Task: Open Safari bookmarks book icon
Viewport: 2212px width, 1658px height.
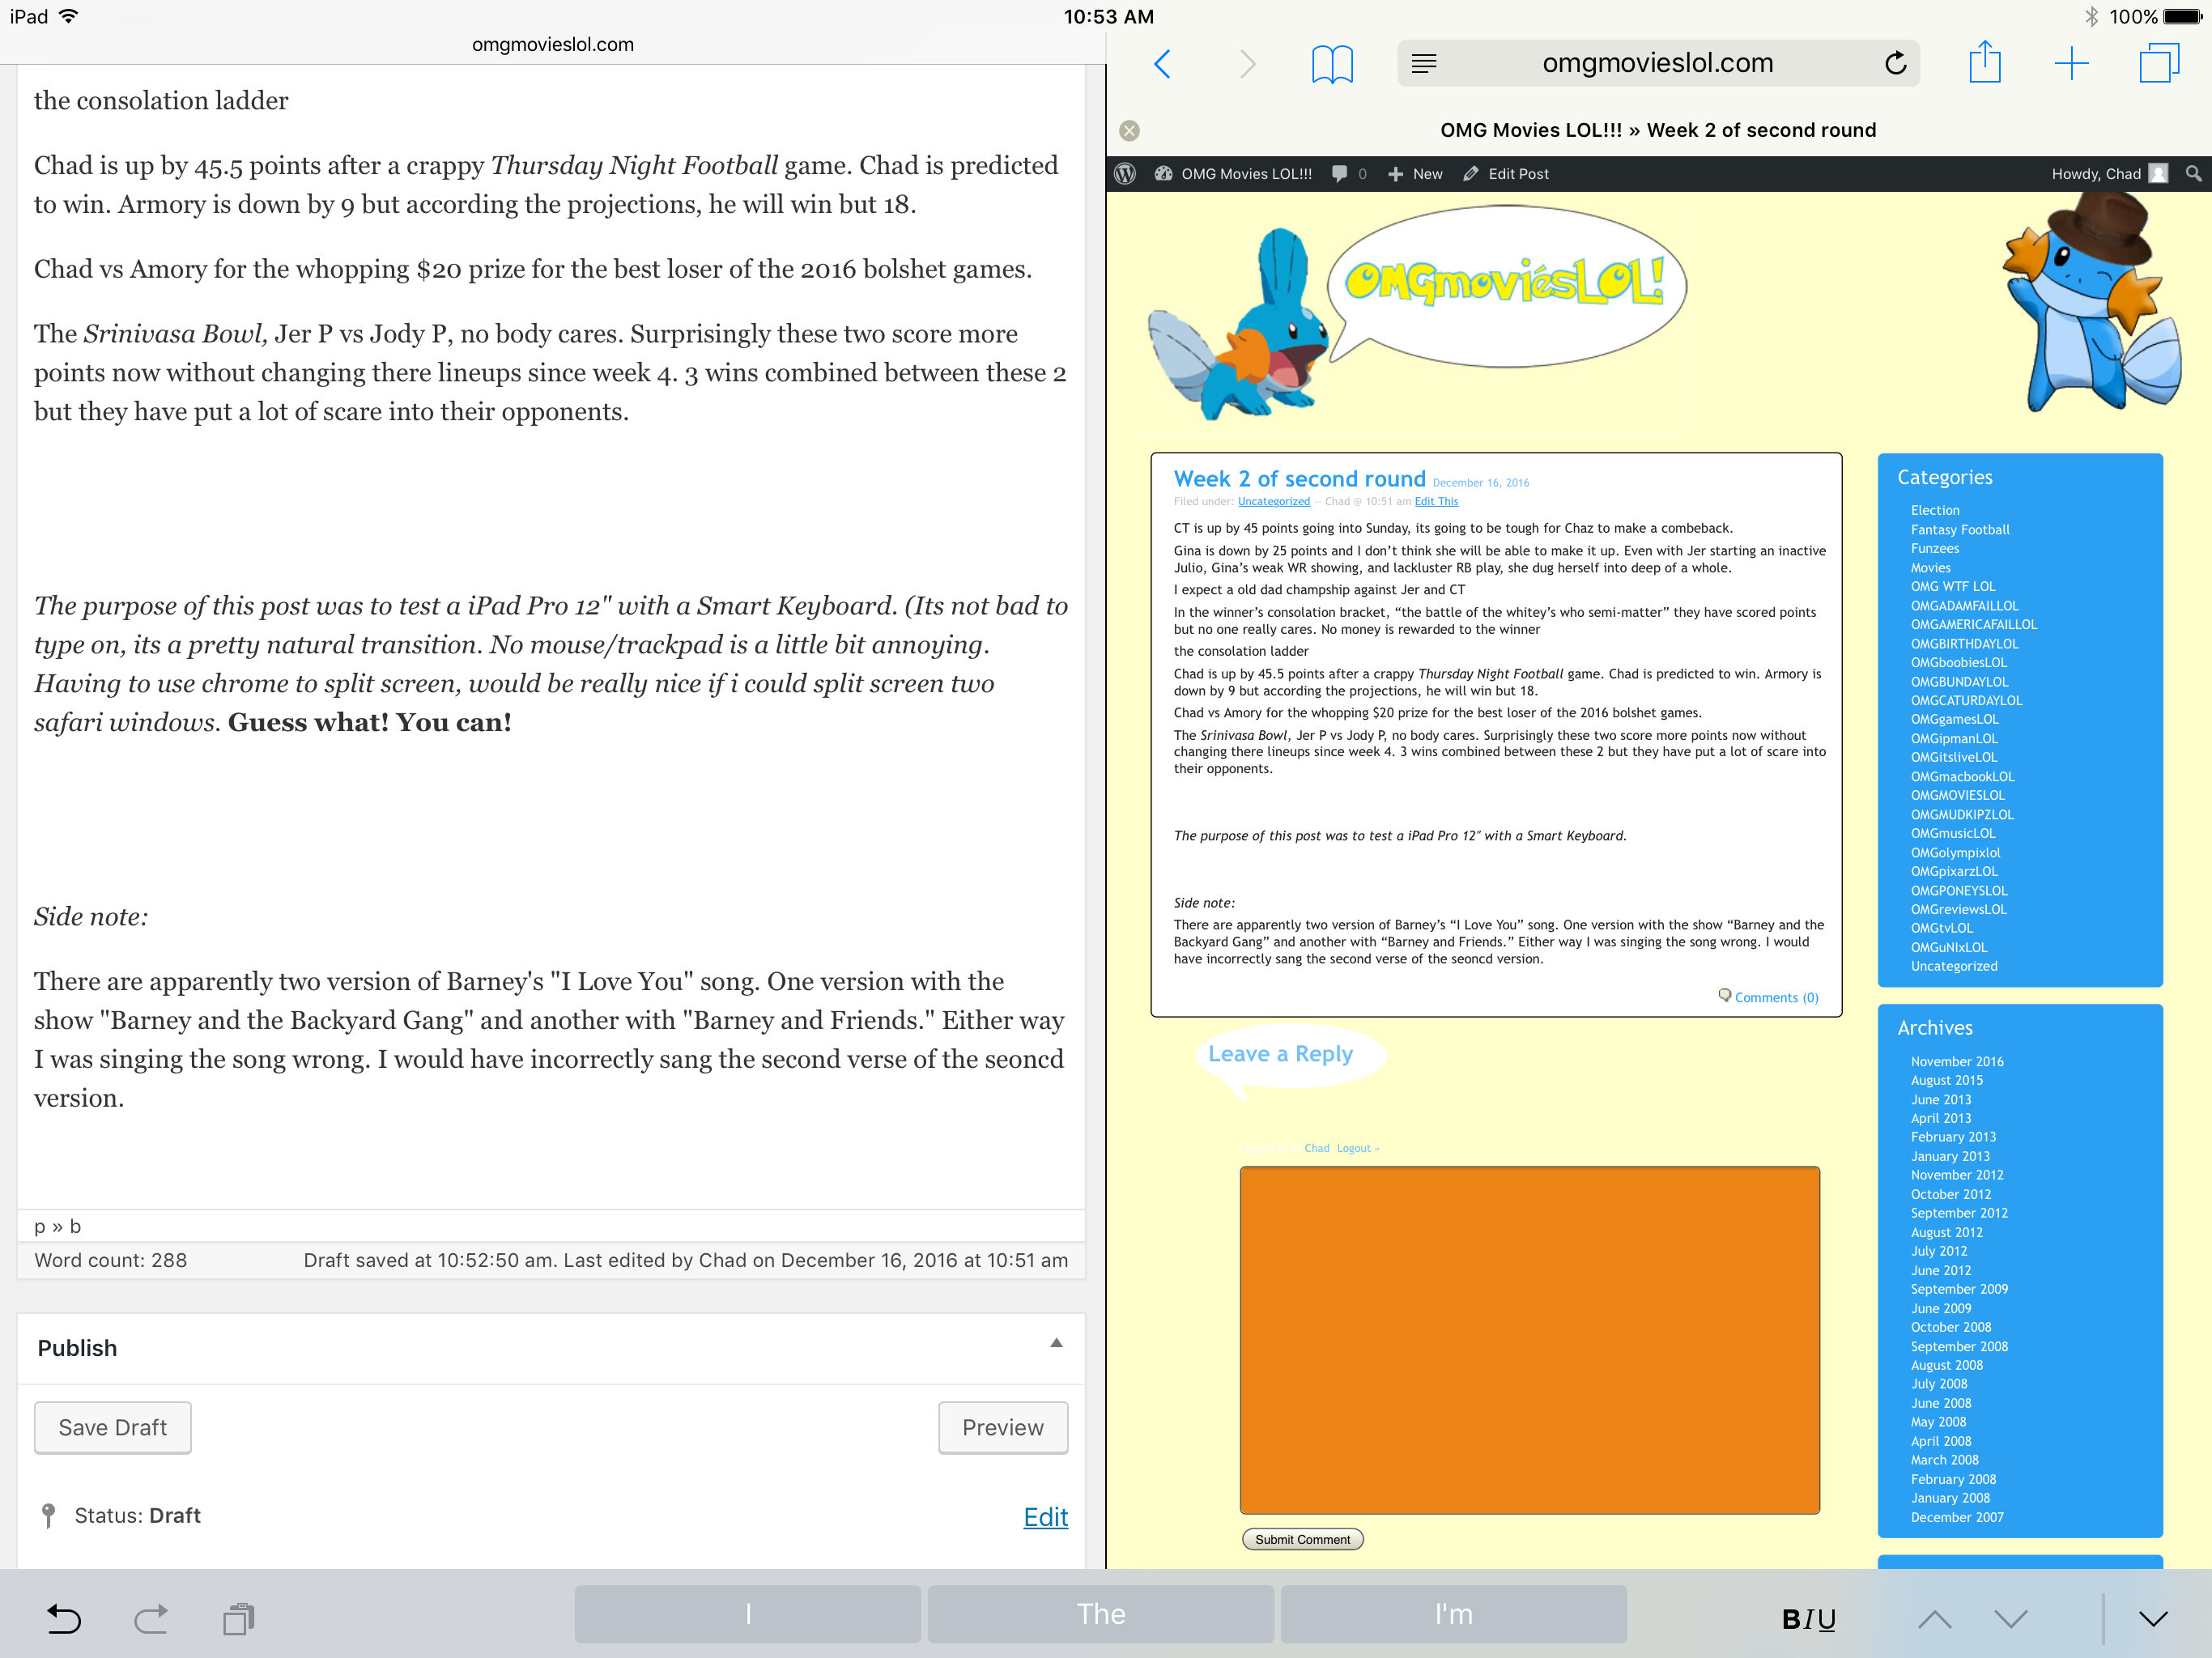Action: (1332, 64)
